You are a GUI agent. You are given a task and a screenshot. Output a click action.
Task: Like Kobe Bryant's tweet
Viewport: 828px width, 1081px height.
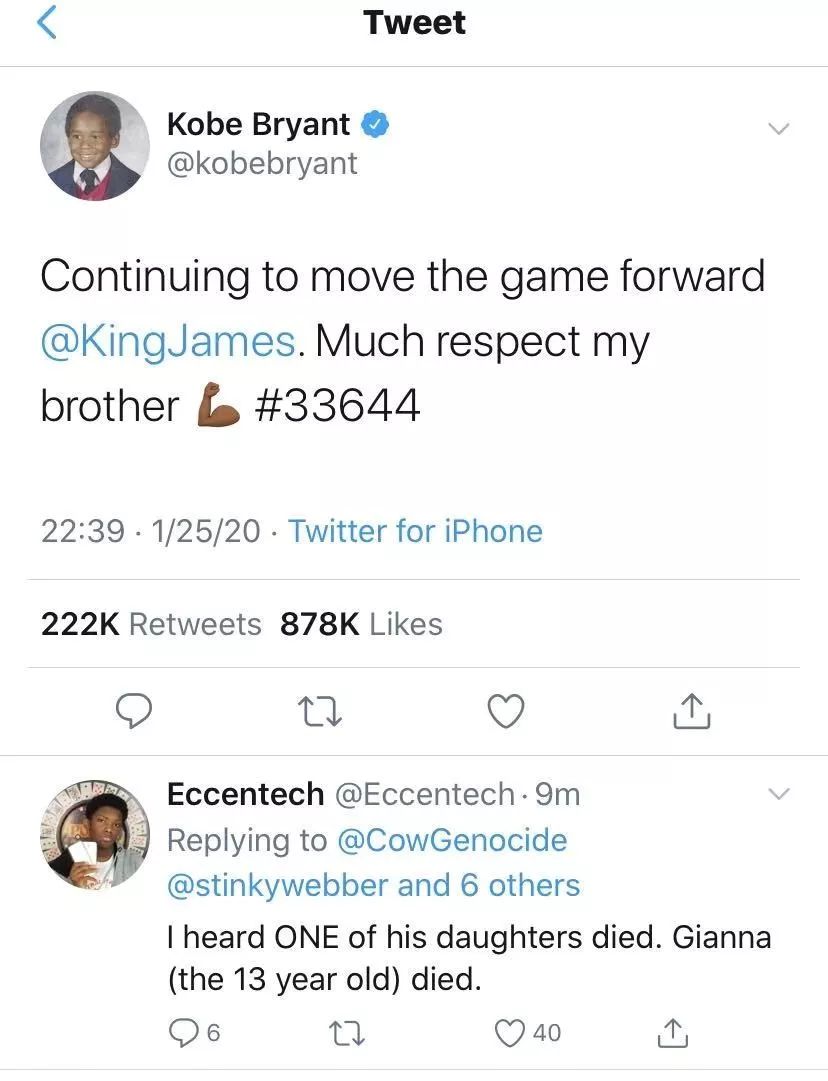click(x=505, y=711)
